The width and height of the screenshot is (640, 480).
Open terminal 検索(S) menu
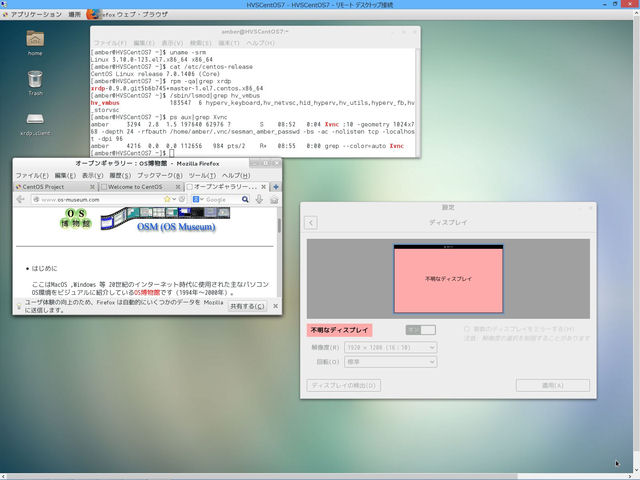click(200, 43)
